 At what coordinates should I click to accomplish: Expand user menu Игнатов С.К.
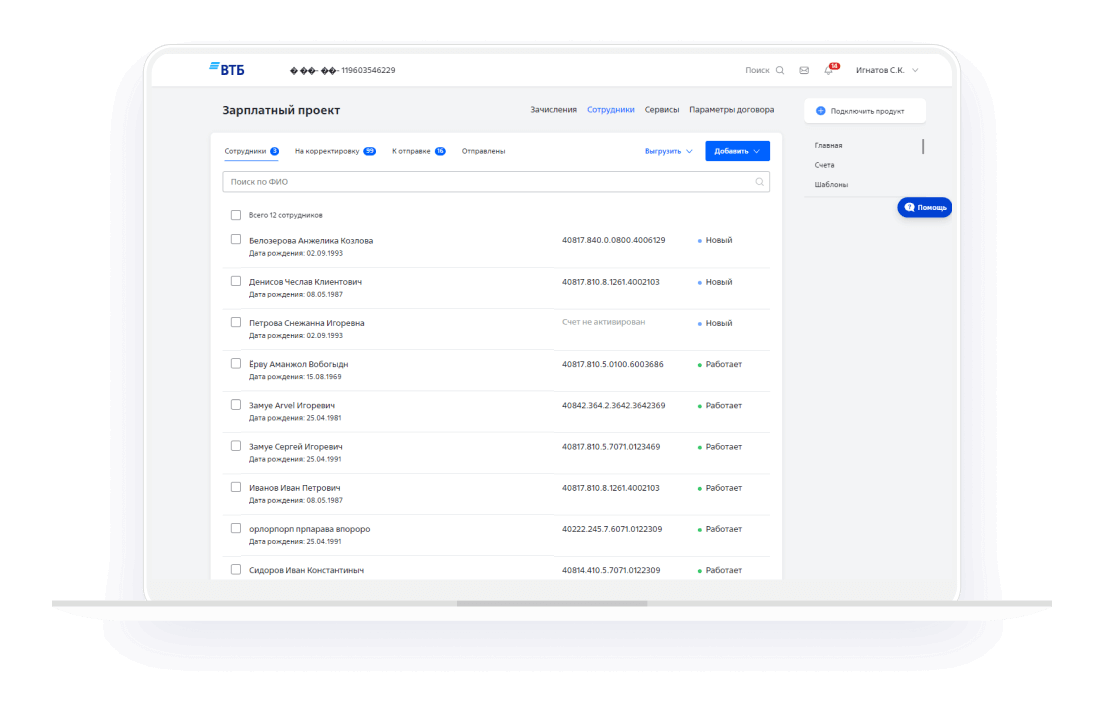(886, 70)
